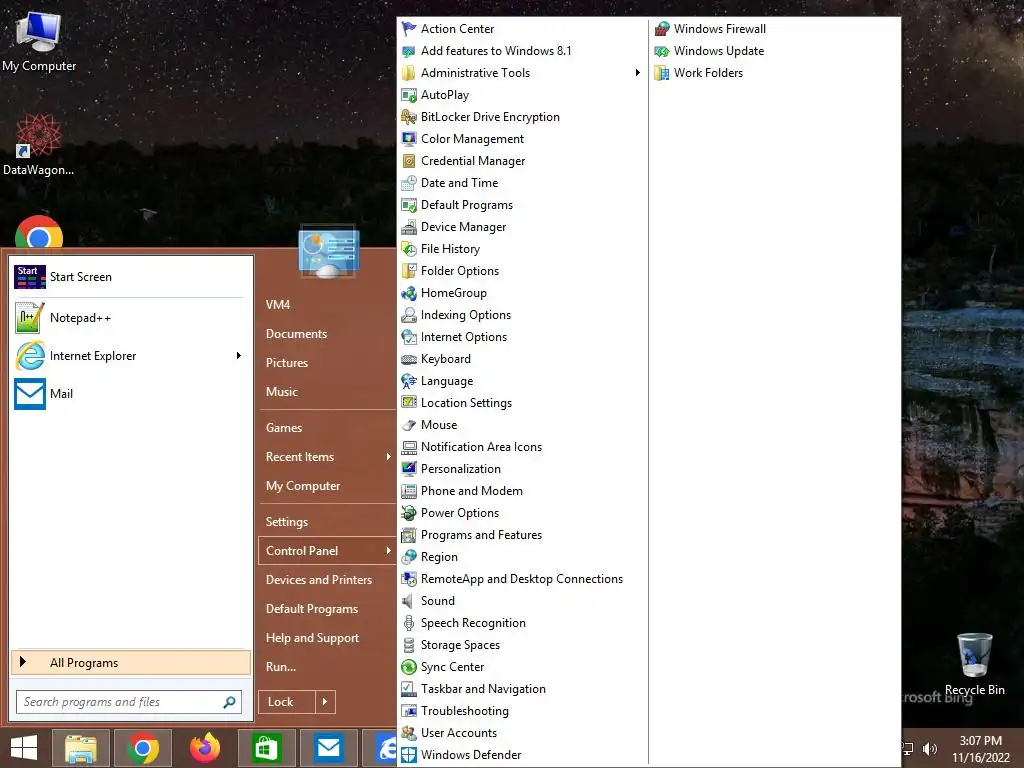Select Music in Start menu

[x=281, y=392]
